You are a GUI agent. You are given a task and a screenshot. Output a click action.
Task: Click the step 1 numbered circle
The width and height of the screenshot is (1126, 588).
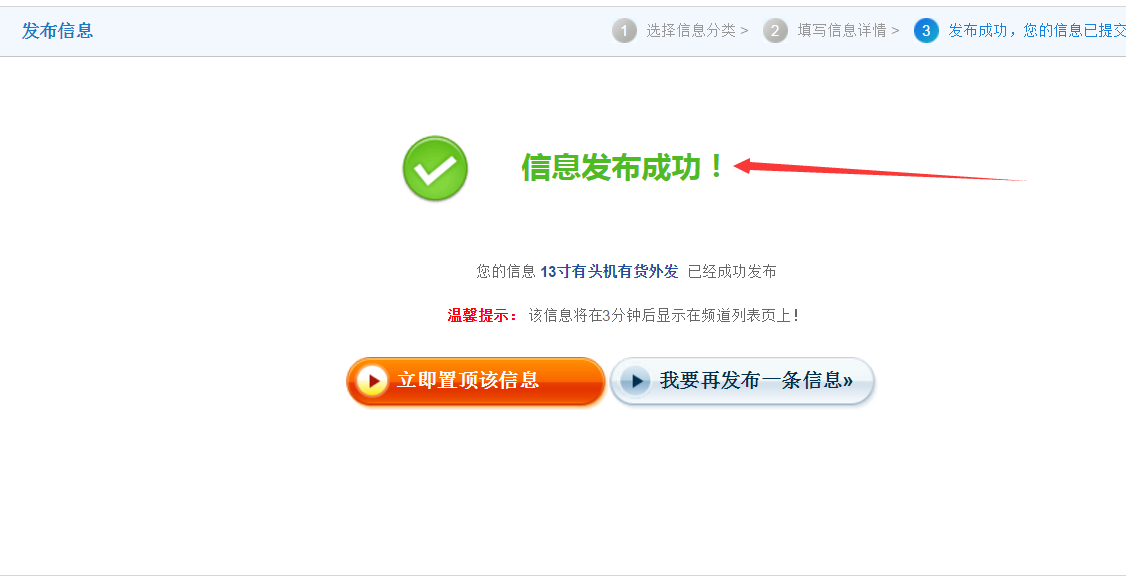[624, 31]
